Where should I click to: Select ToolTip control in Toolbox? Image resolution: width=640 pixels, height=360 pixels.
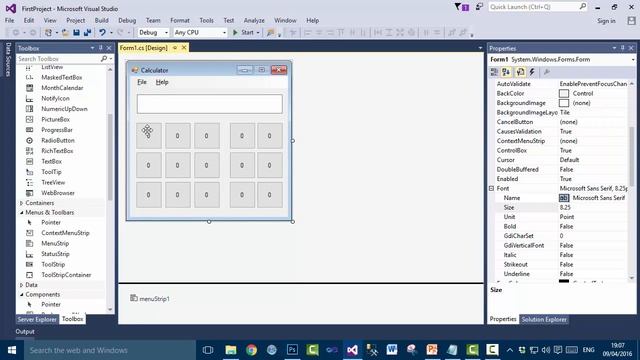click(x=51, y=172)
